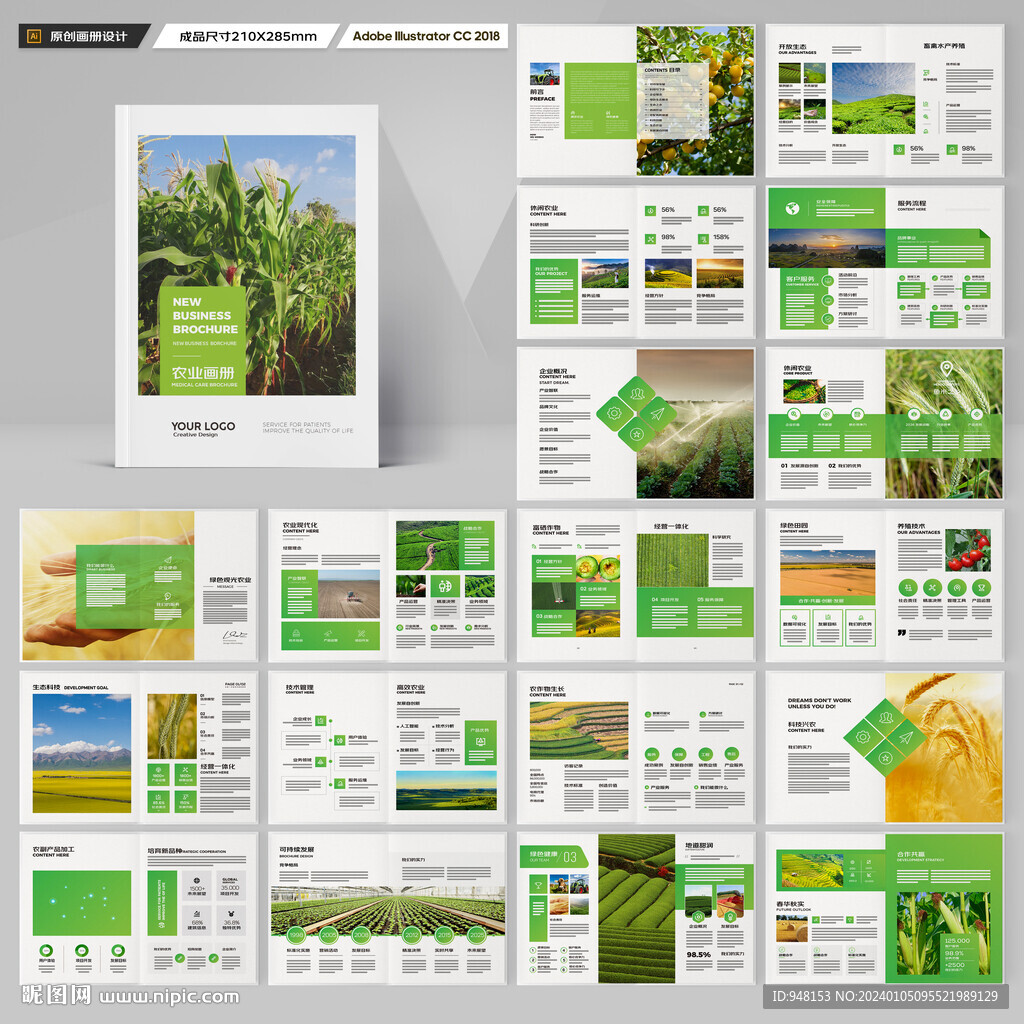Click the tea hill photo in 开放生态 spread
The image size is (1024, 1024).
pyautogui.click(x=873, y=98)
